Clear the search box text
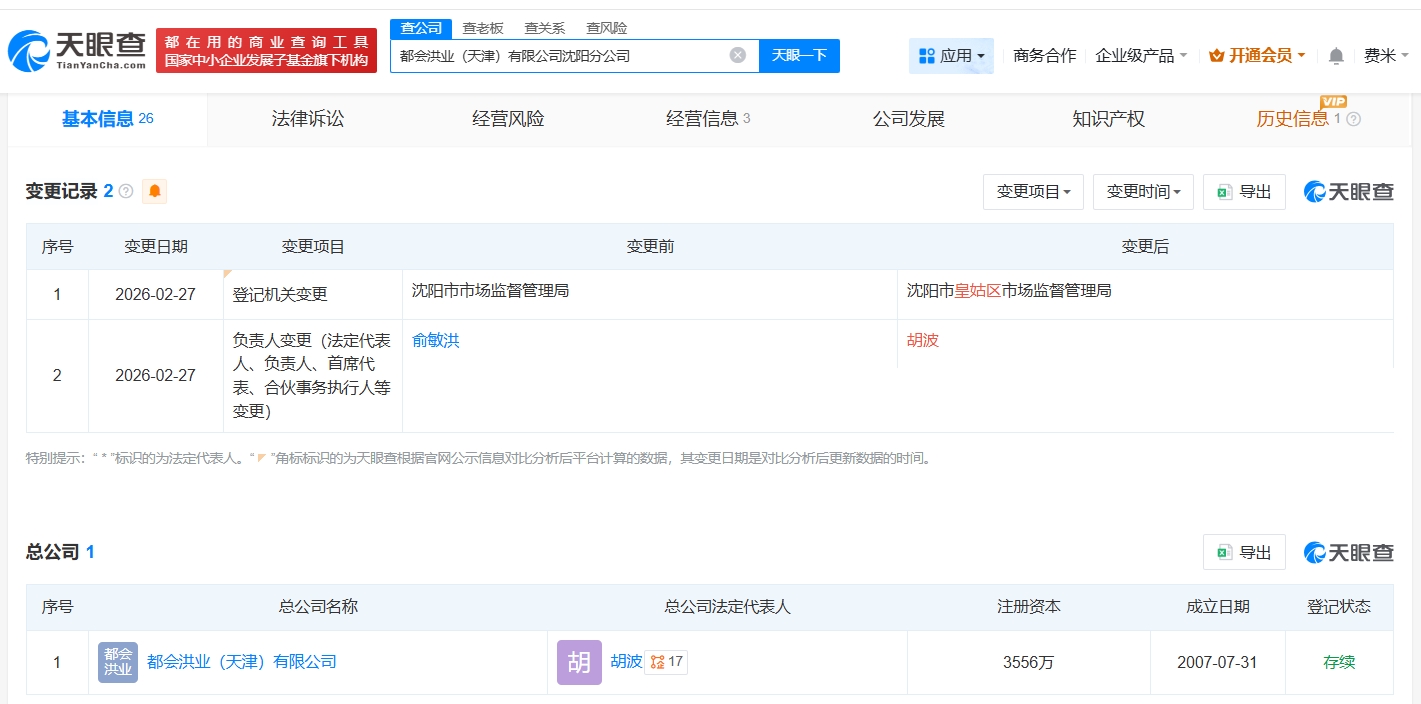1421x704 pixels. point(737,56)
